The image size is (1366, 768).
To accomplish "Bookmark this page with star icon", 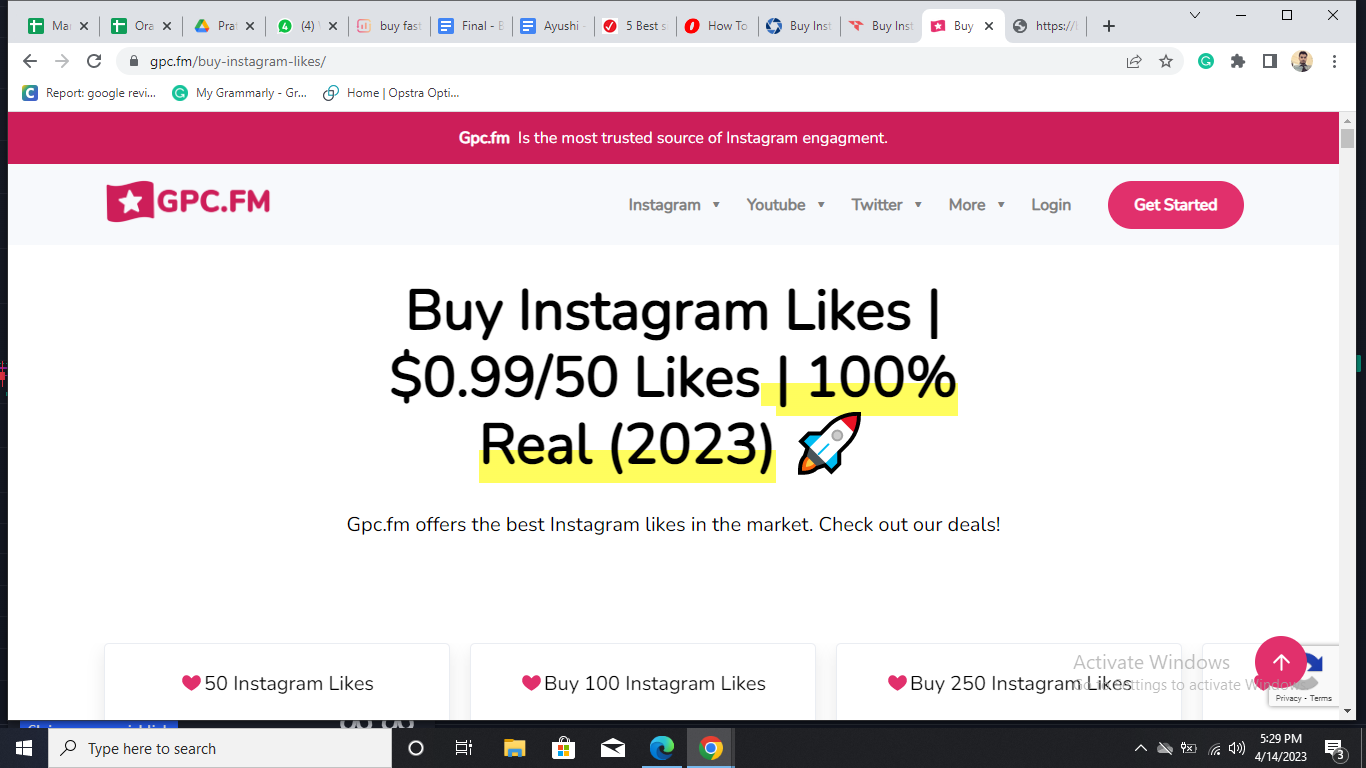I will point(1166,61).
